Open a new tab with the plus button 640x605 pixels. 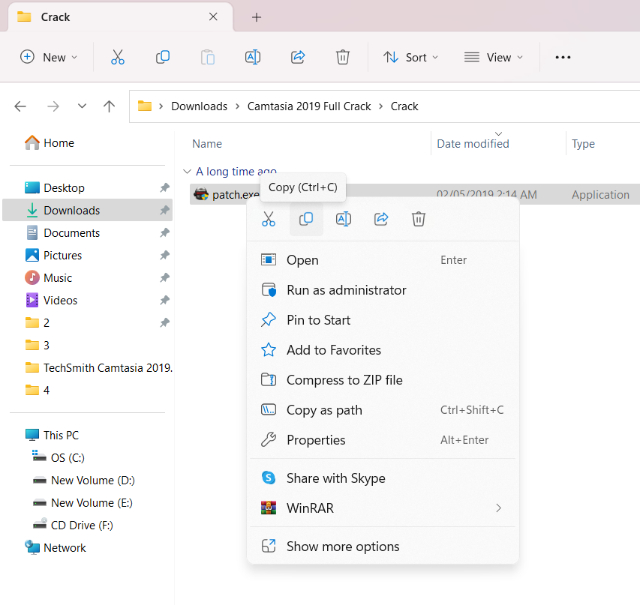coord(256,17)
